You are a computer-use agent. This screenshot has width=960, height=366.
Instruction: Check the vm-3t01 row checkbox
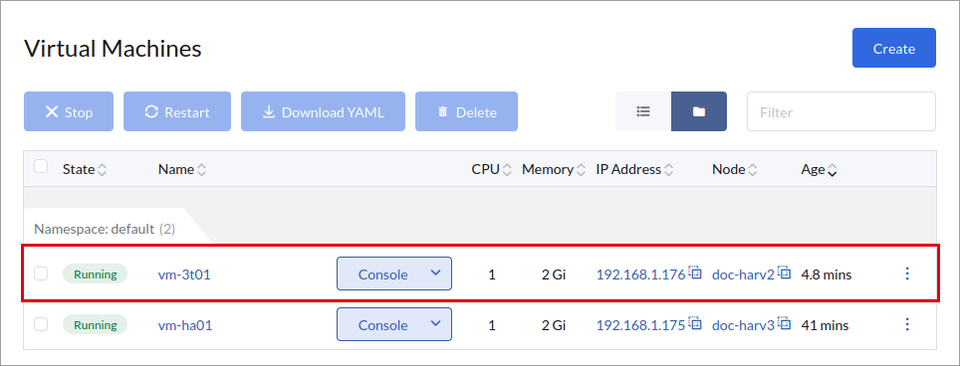pos(41,274)
